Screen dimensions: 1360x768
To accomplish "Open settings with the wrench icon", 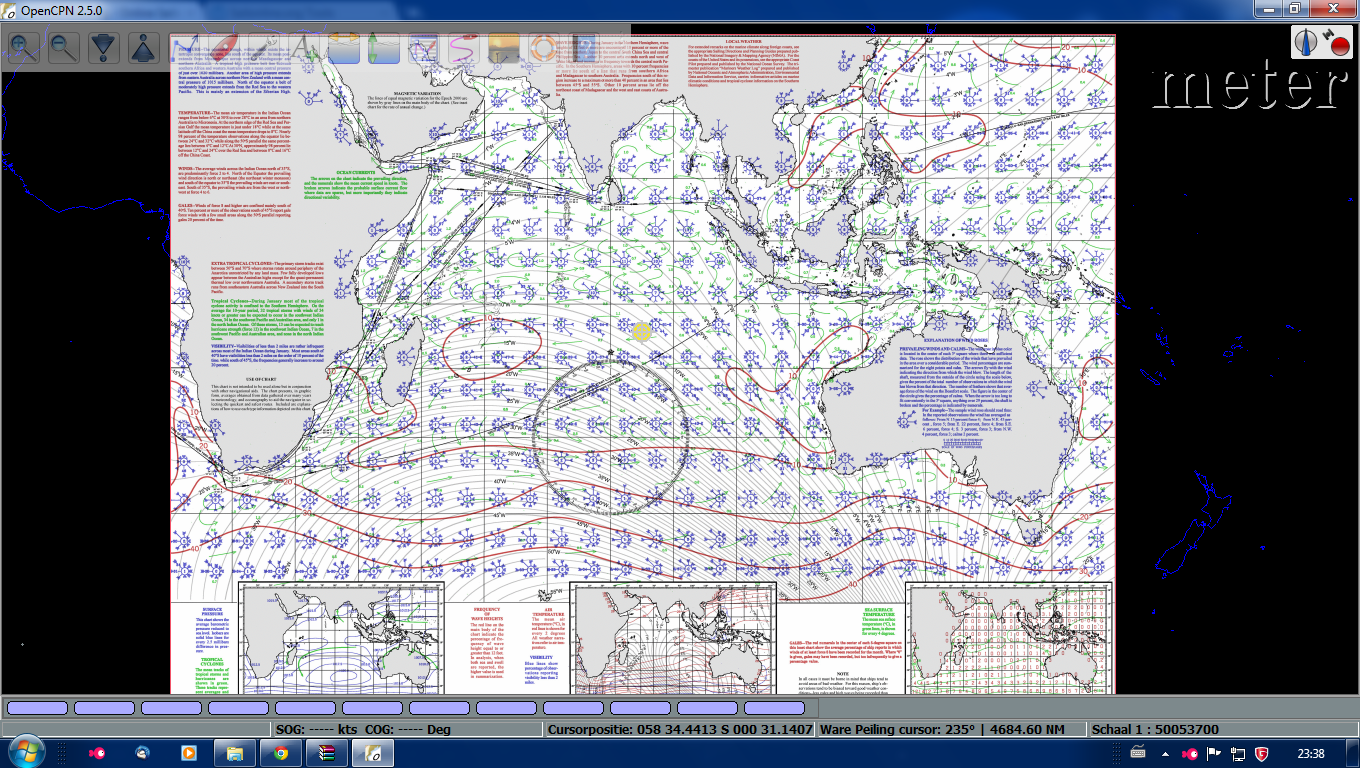I will coord(264,47).
